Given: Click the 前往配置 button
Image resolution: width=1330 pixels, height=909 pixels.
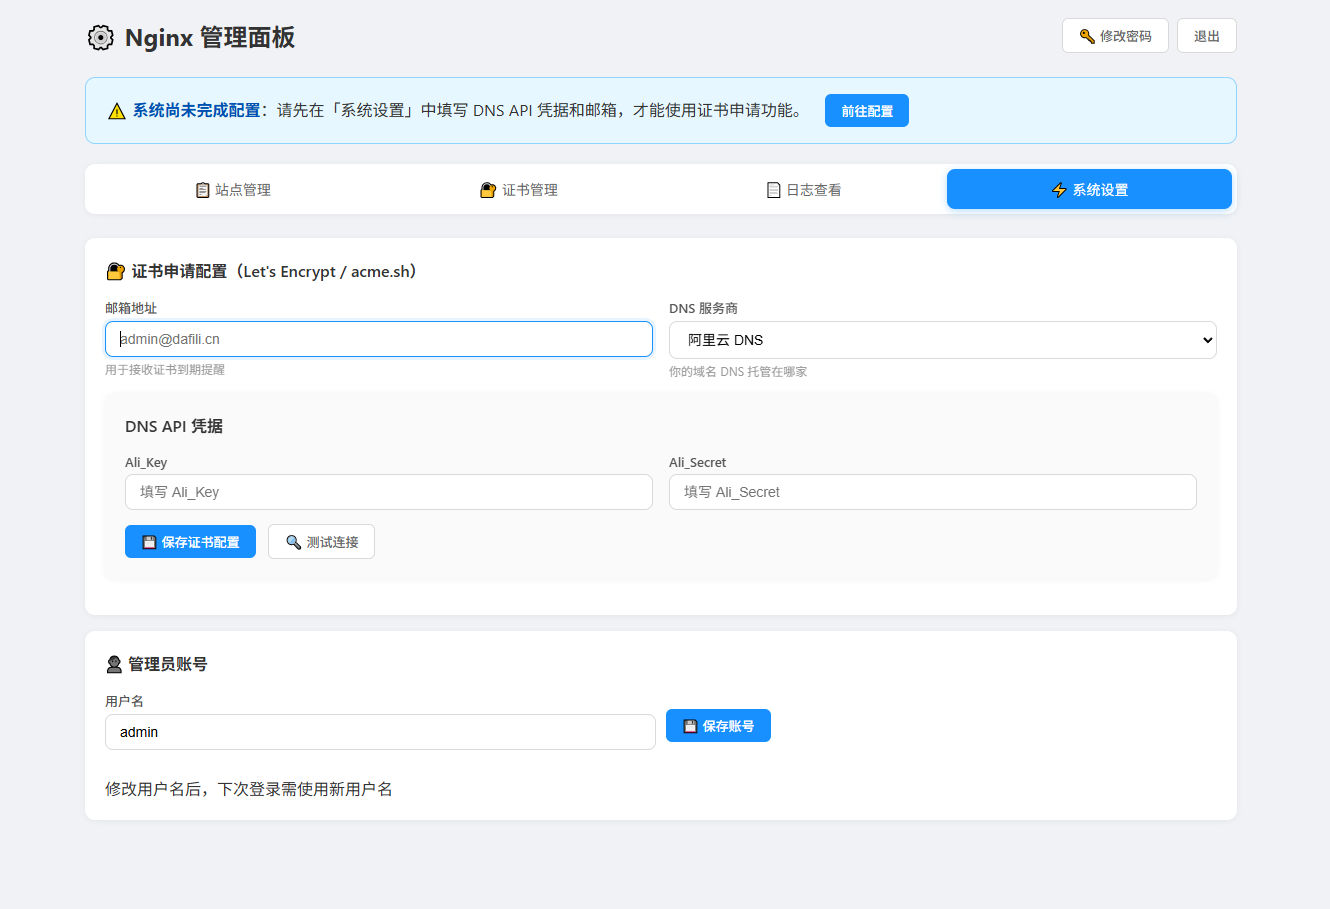Looking at the screenshot, I should point(867,111).
